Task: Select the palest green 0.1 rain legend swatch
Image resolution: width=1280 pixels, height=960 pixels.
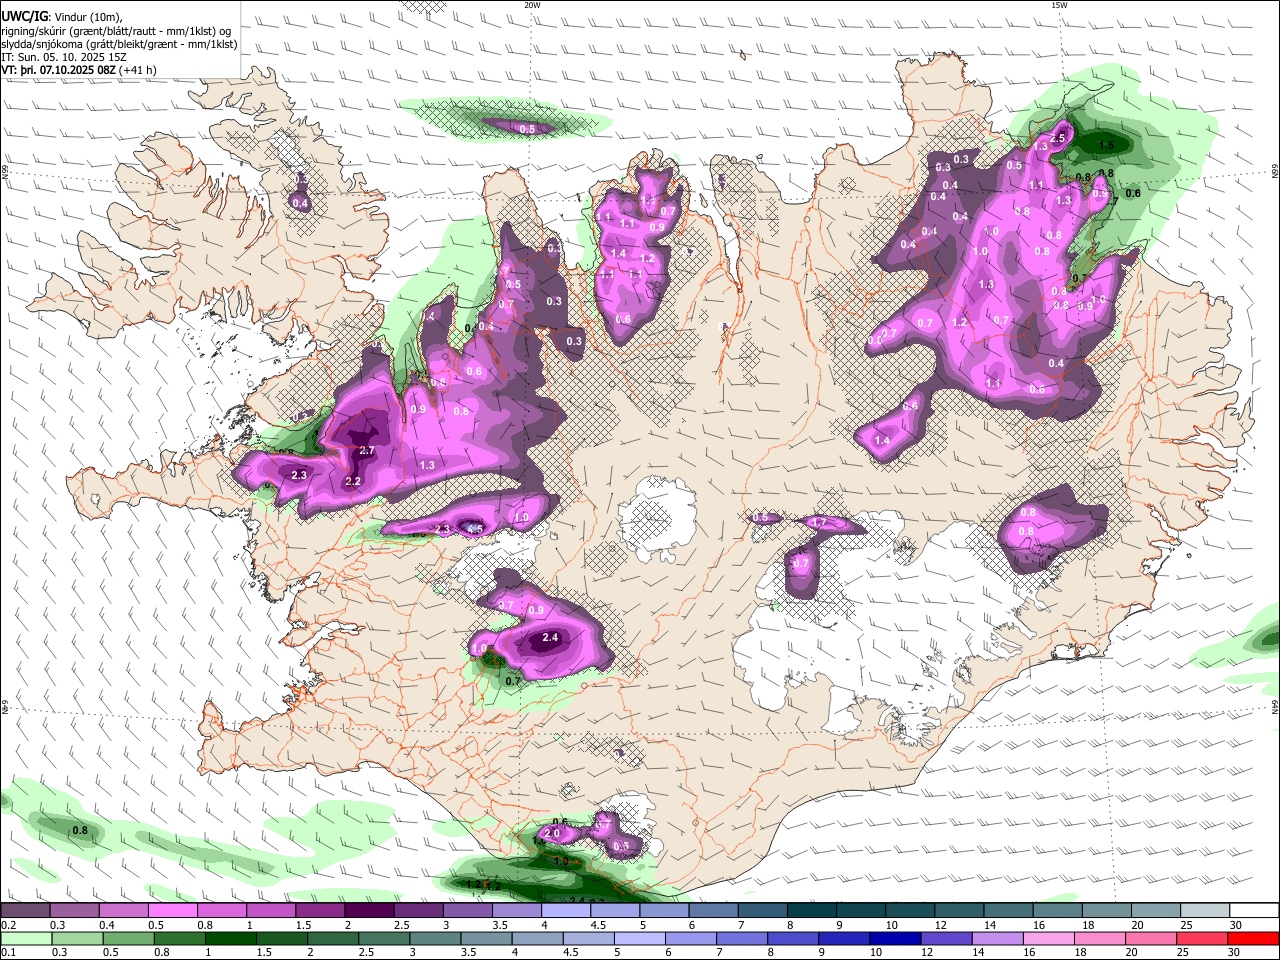Action: [x=26, y=939]
